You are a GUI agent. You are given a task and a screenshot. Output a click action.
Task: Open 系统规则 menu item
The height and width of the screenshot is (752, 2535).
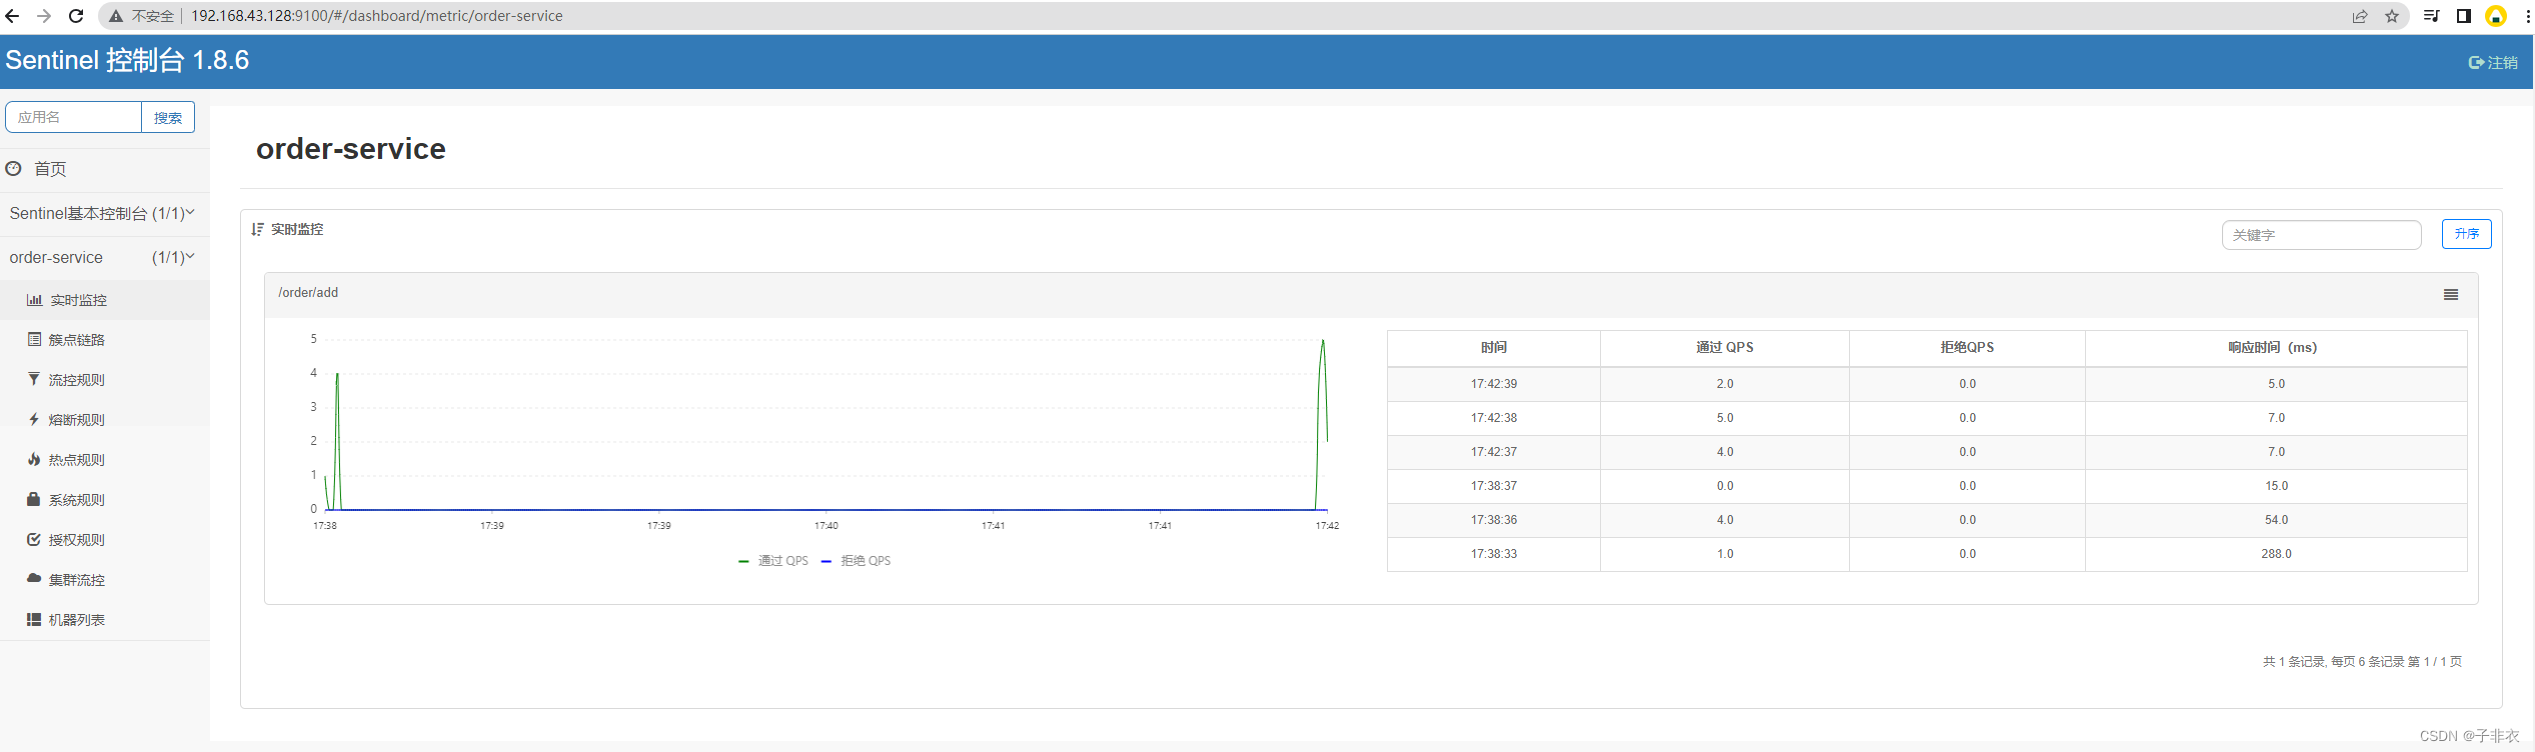[104, 500]
